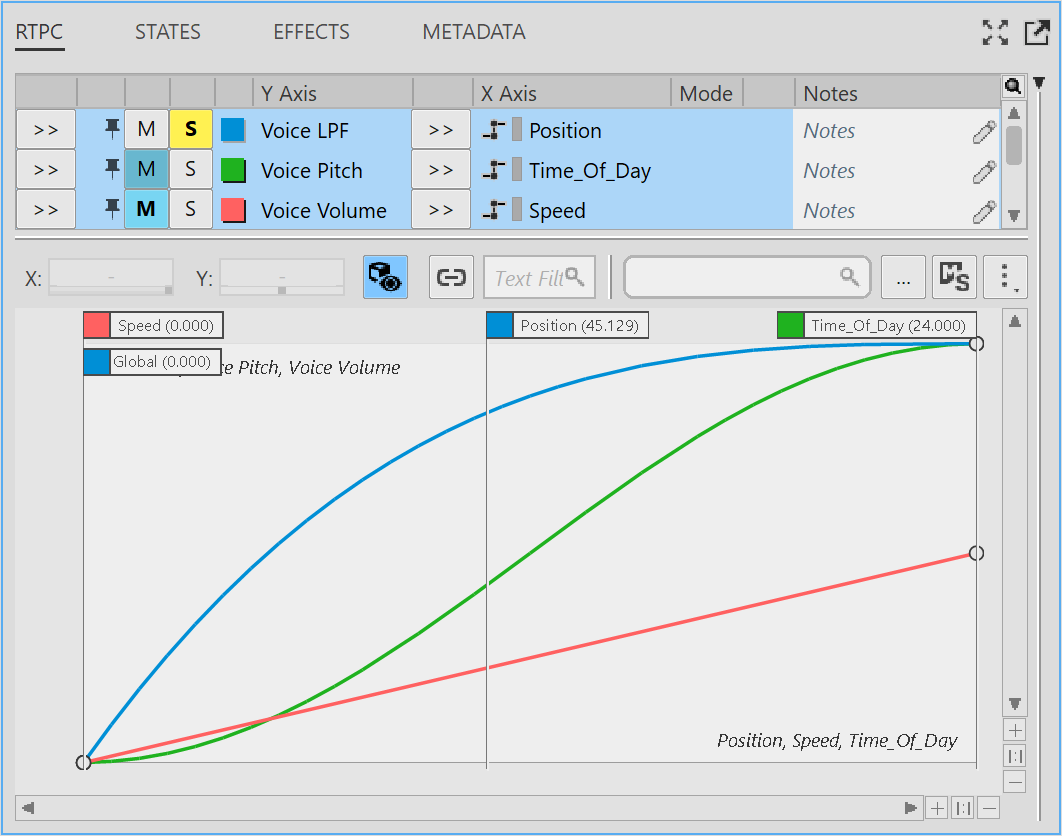This screenshot has width=1062, height=836.
Task: Toggle Mute on Voice Pitch row
Action: click(x=146, y=170)
